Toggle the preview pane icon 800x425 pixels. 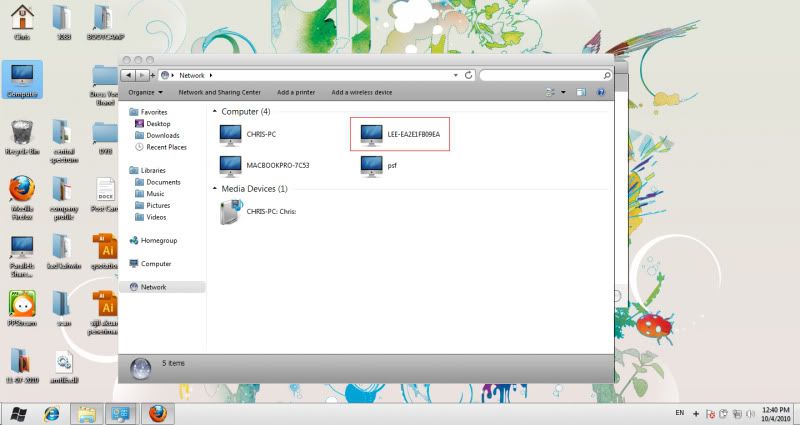click(580, 92)
